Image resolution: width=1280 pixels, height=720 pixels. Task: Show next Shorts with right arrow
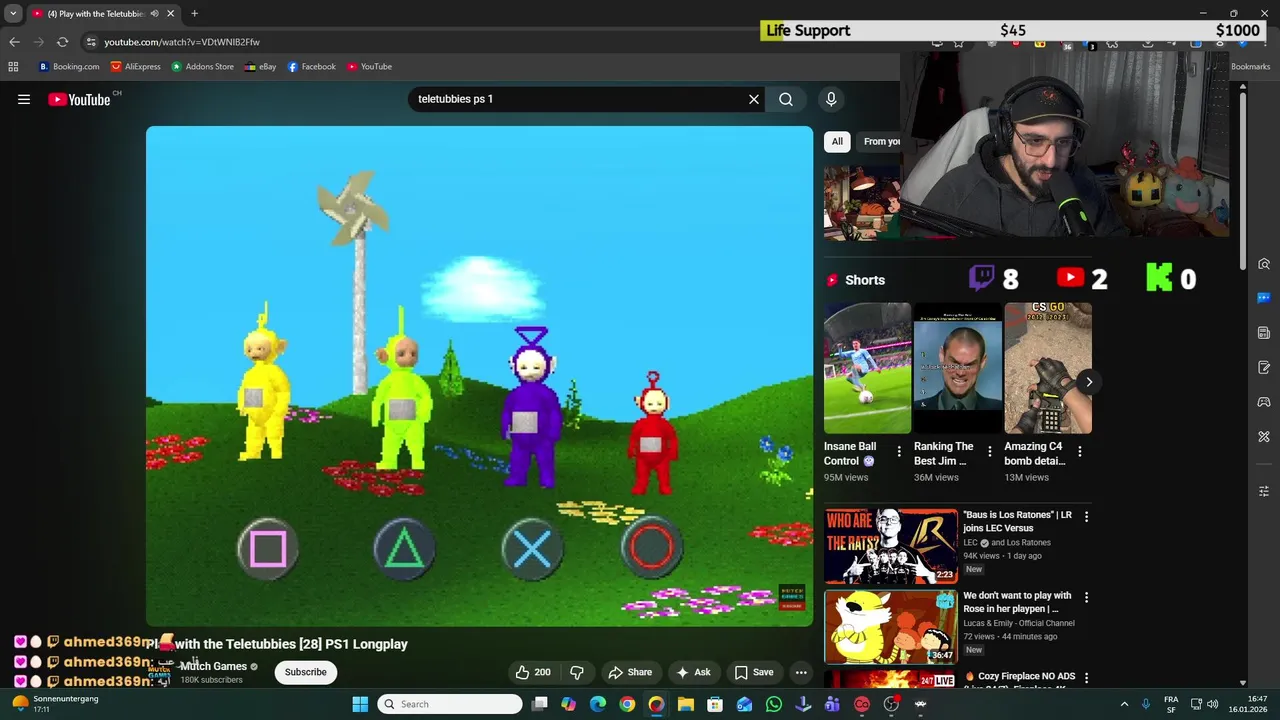click(x=1089, y=382)
